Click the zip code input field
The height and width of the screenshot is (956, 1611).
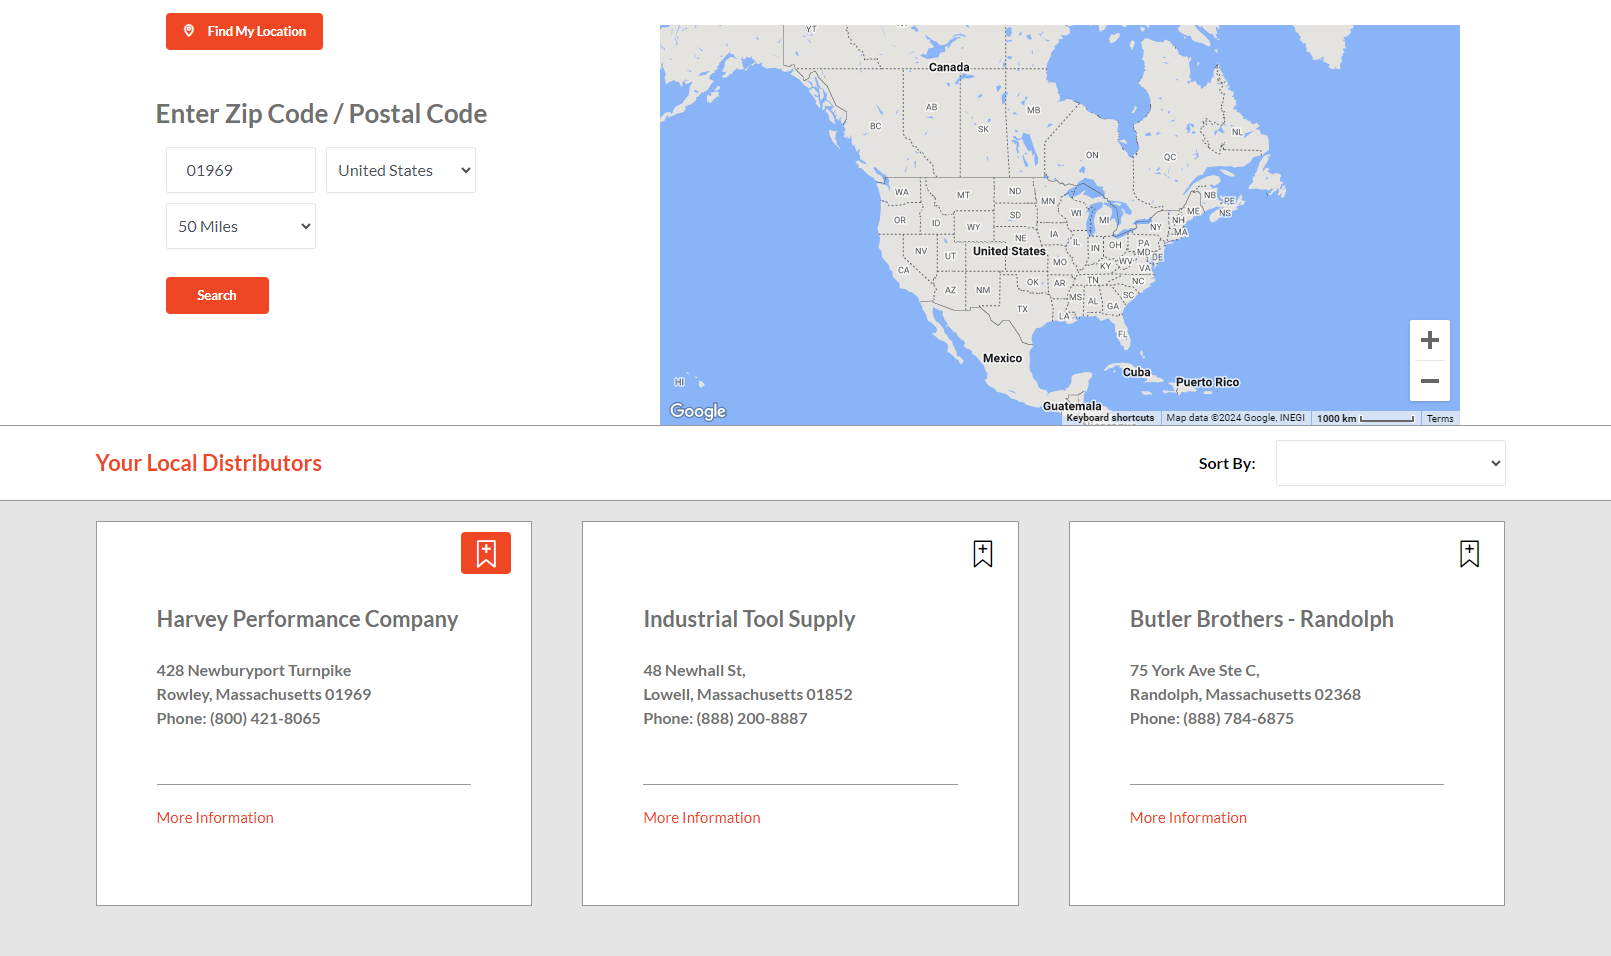[241, 170]
